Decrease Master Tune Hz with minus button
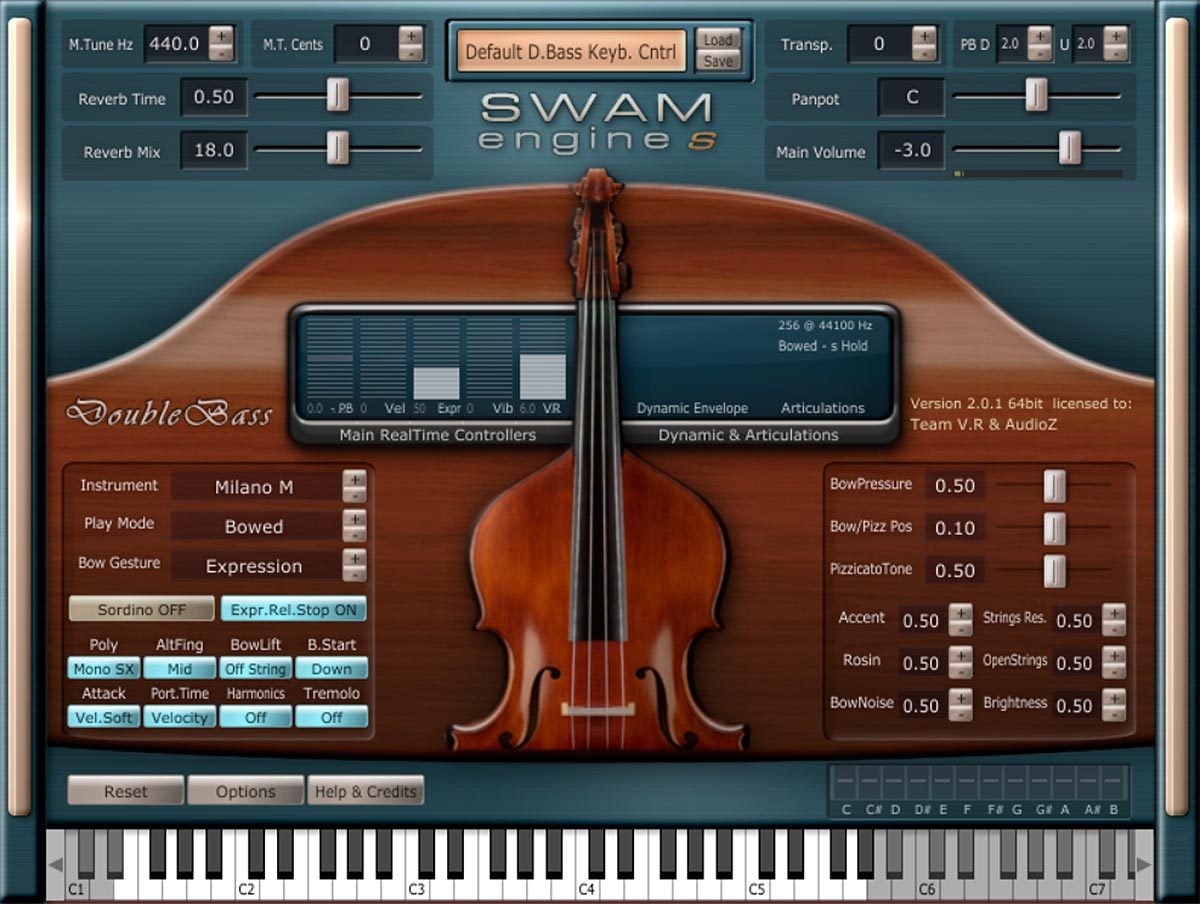Viewport: 1200px width, 904px height. click(x=222, y=52)
